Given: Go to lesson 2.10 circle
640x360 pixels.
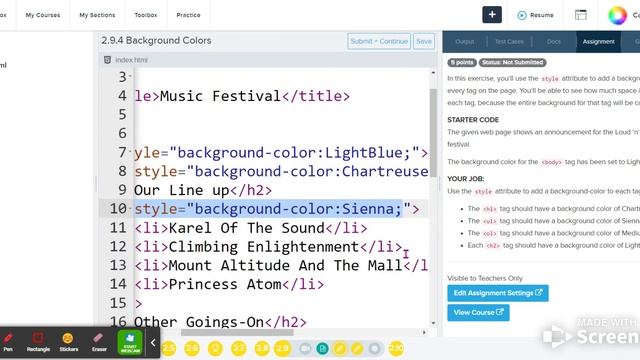Looking at the screenshot, I should 396,349.
